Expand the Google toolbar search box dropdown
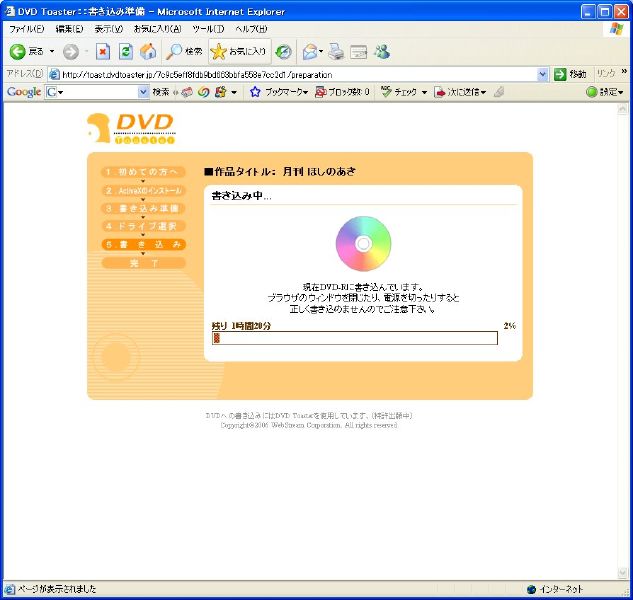The image size is (633, 600). (143, 92)
